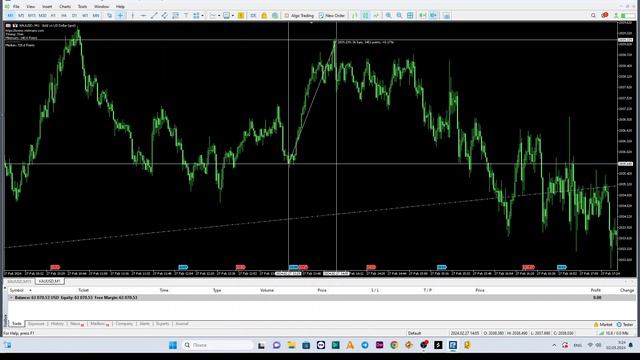Pick the equidistant channel tool
The width and height of the screenshot is (640, 360).
pyautogui.click(x=164, y=16)
